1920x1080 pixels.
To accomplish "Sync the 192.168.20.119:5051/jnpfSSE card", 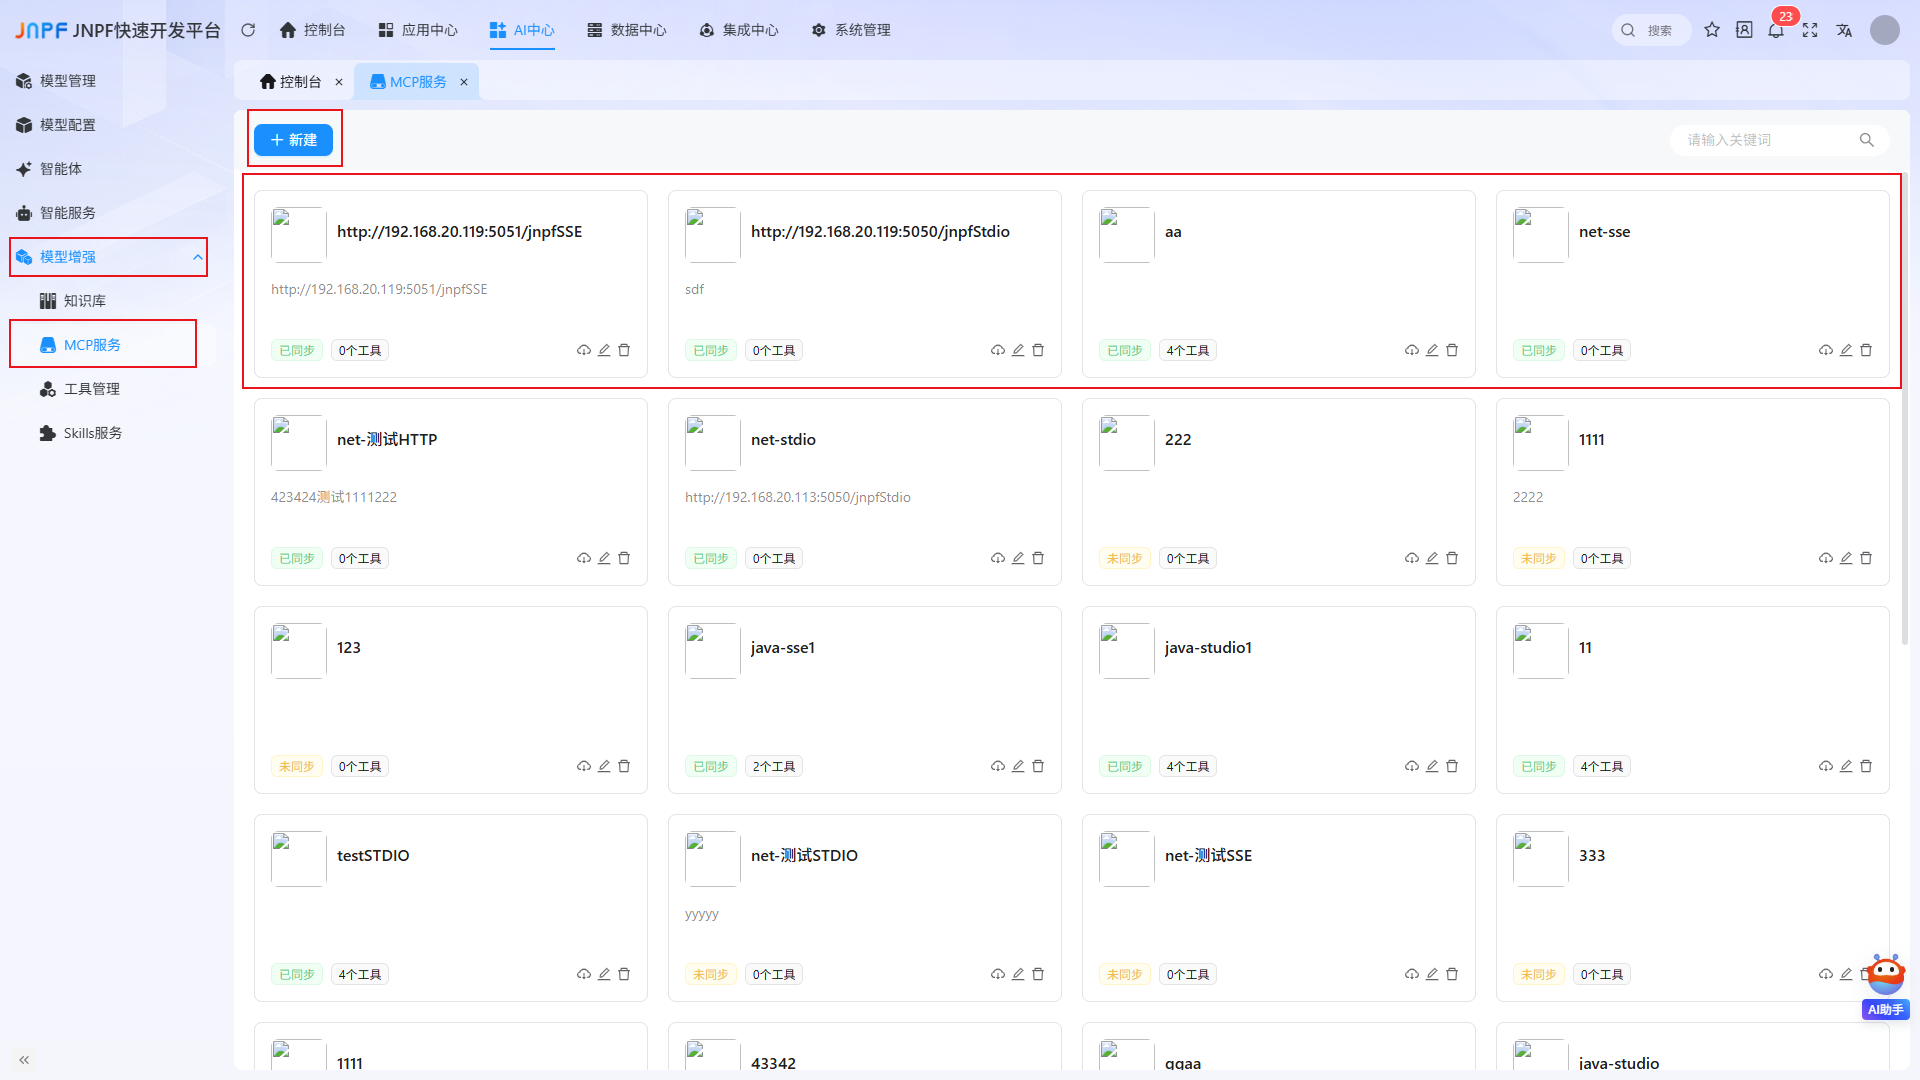I will (x=584, y=350).
